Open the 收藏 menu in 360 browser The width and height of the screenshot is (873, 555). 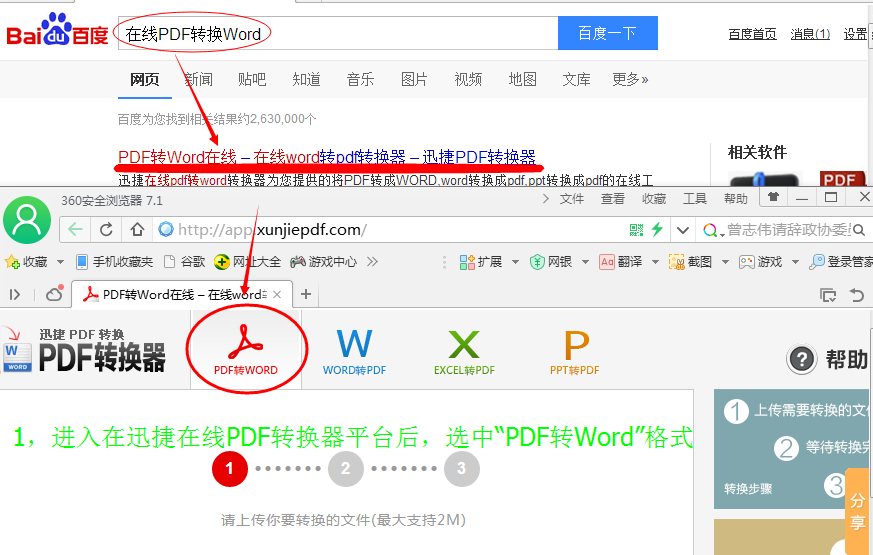click(x=654, y=199)
